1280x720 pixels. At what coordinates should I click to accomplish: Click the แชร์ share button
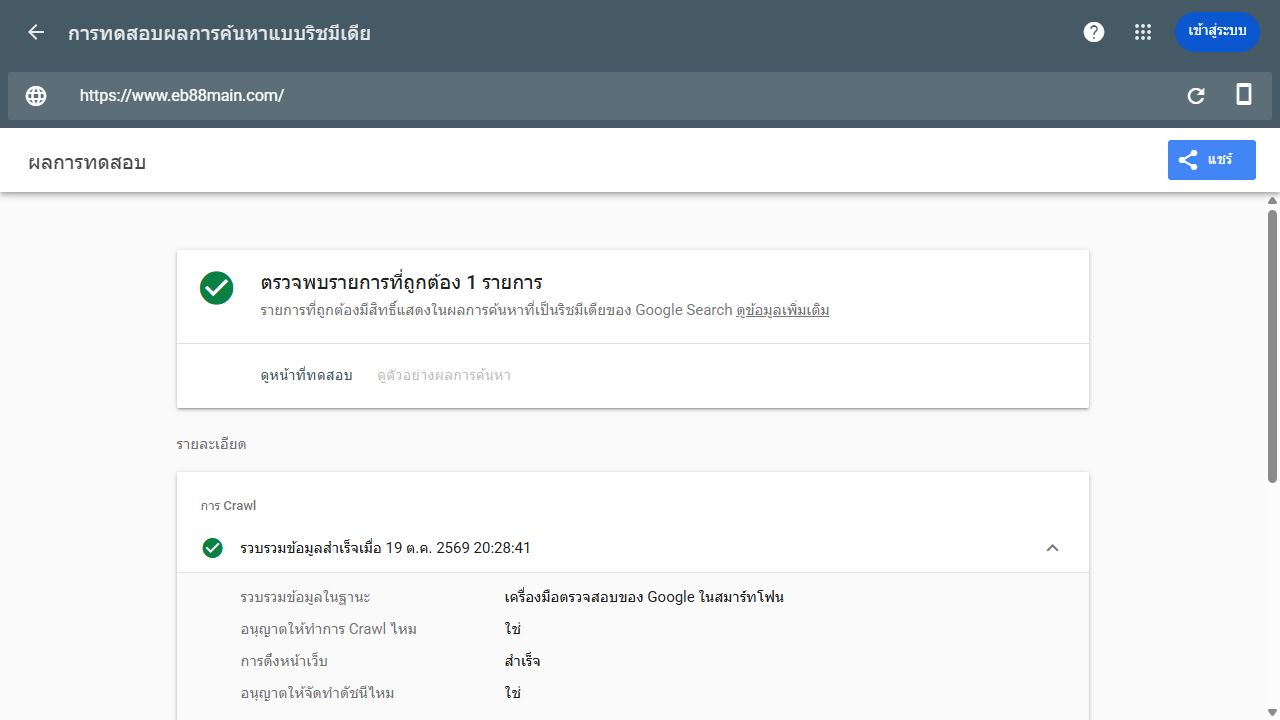(x=1212, y=160)
